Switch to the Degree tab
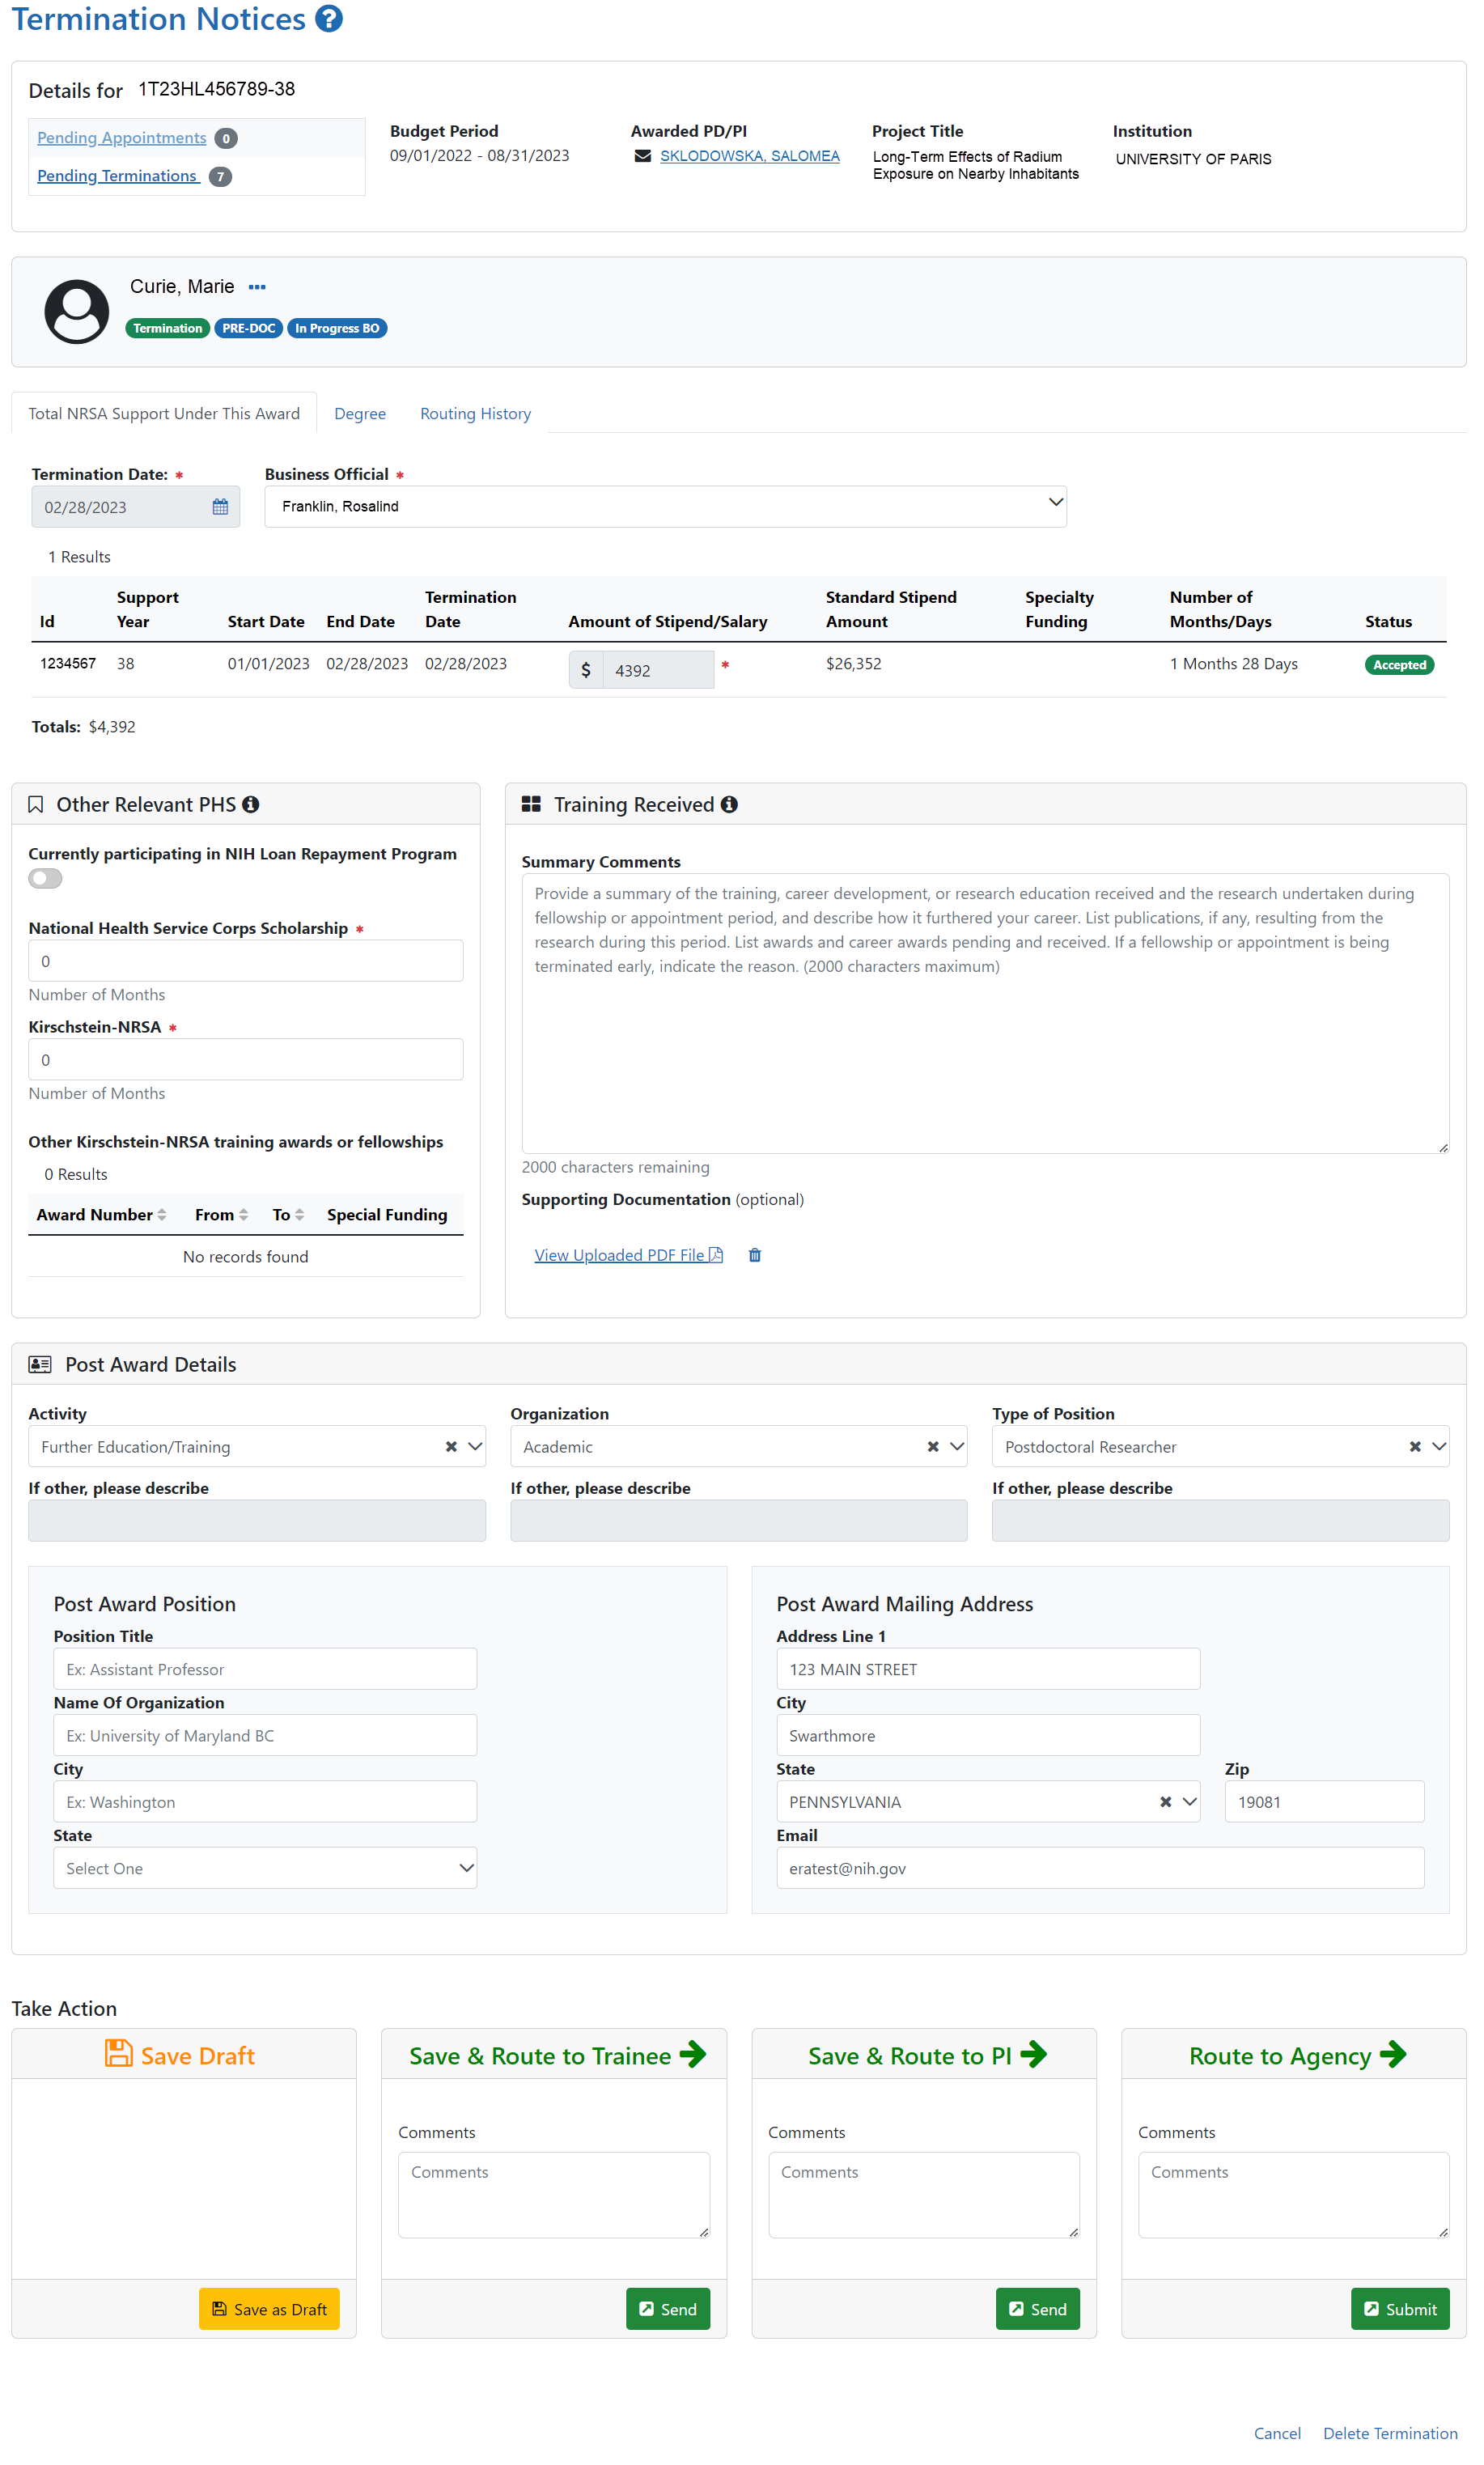Image resolution: width=1484 pixels, height=2465 pixels. [360, 413]
